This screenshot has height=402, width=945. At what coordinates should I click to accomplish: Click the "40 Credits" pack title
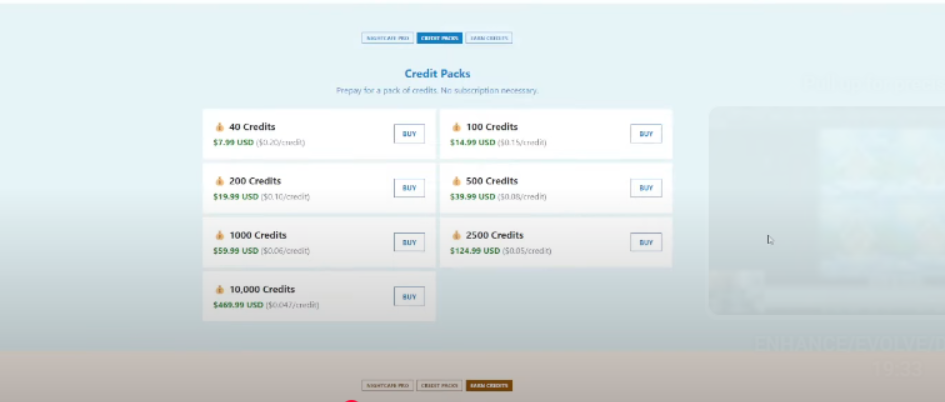click(252, 127)
